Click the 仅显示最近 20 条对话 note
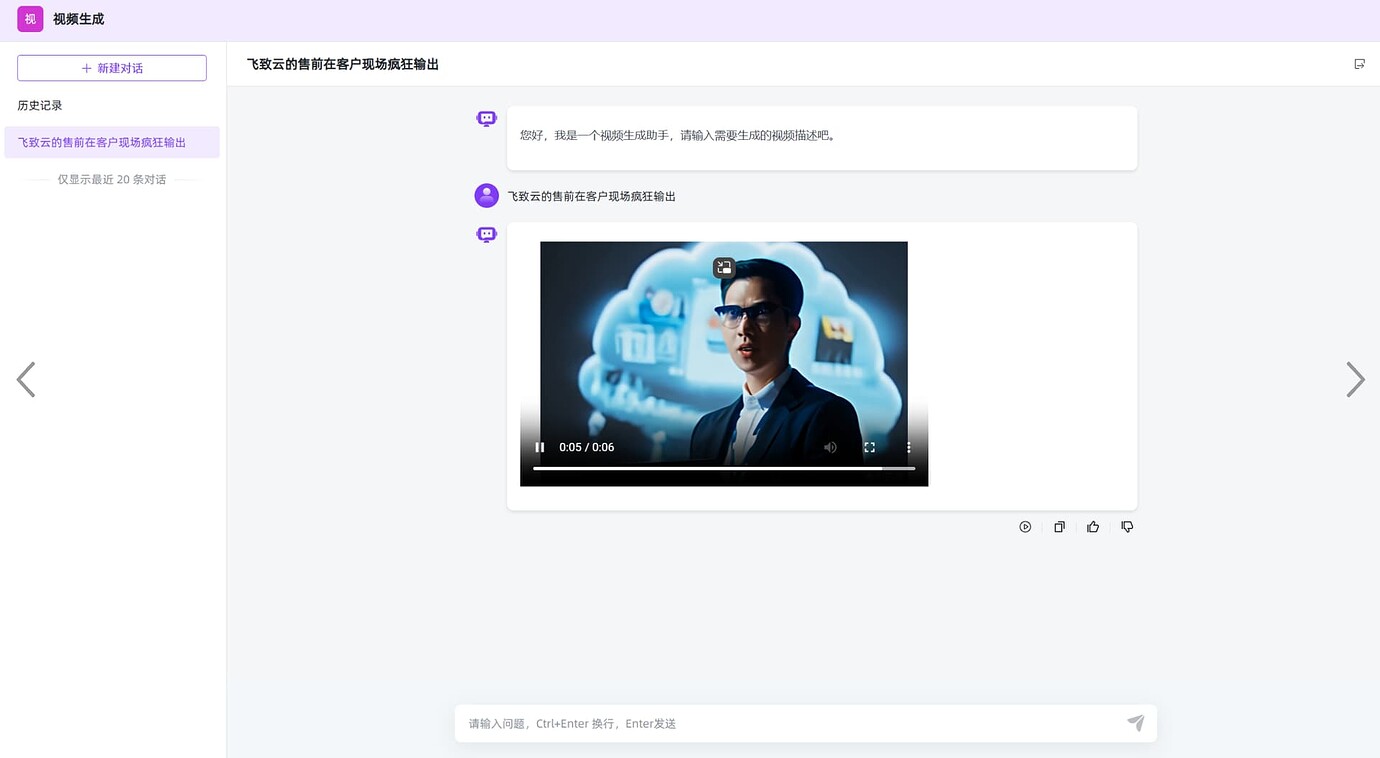 [112, 180]
